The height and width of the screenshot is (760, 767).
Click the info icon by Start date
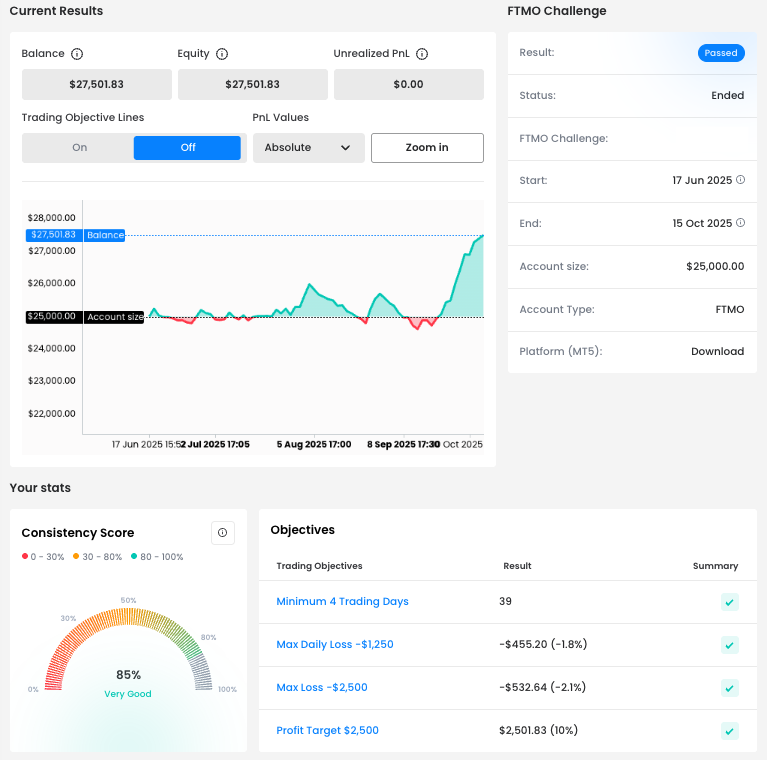pos(741,180)
